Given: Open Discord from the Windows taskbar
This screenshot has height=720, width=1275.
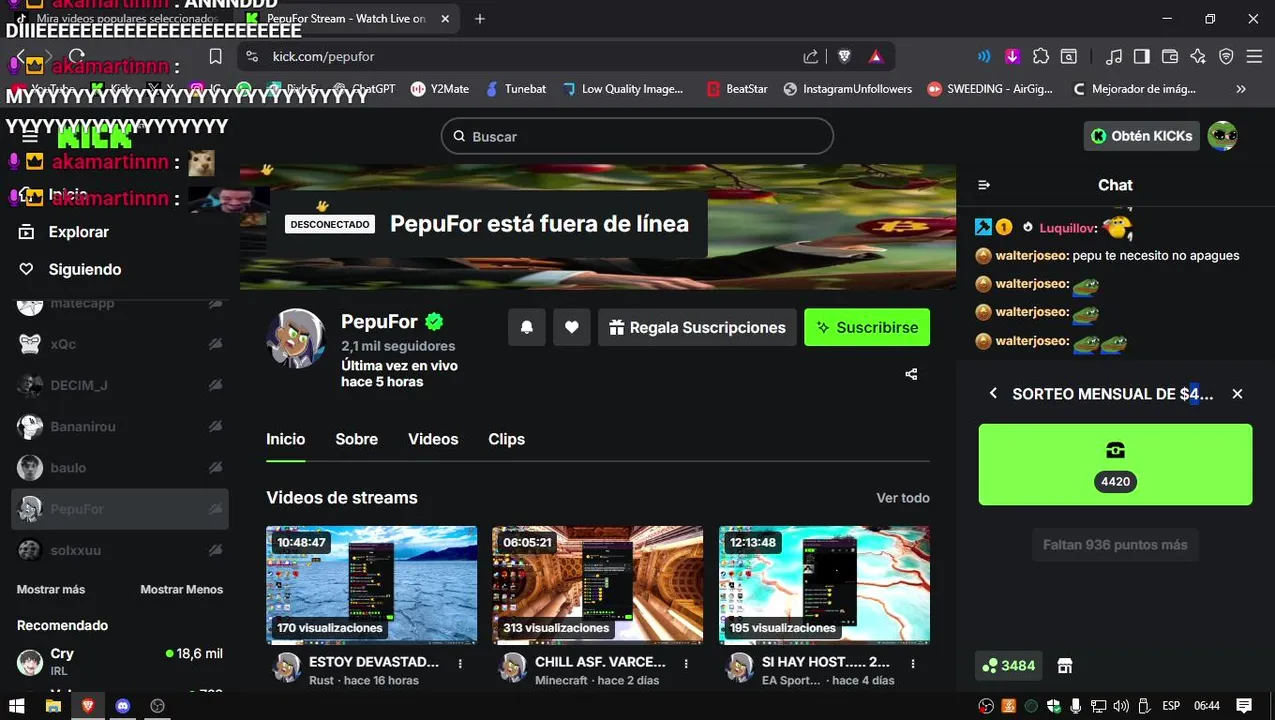Looking at the screenshot, I should tap(123, 706).
